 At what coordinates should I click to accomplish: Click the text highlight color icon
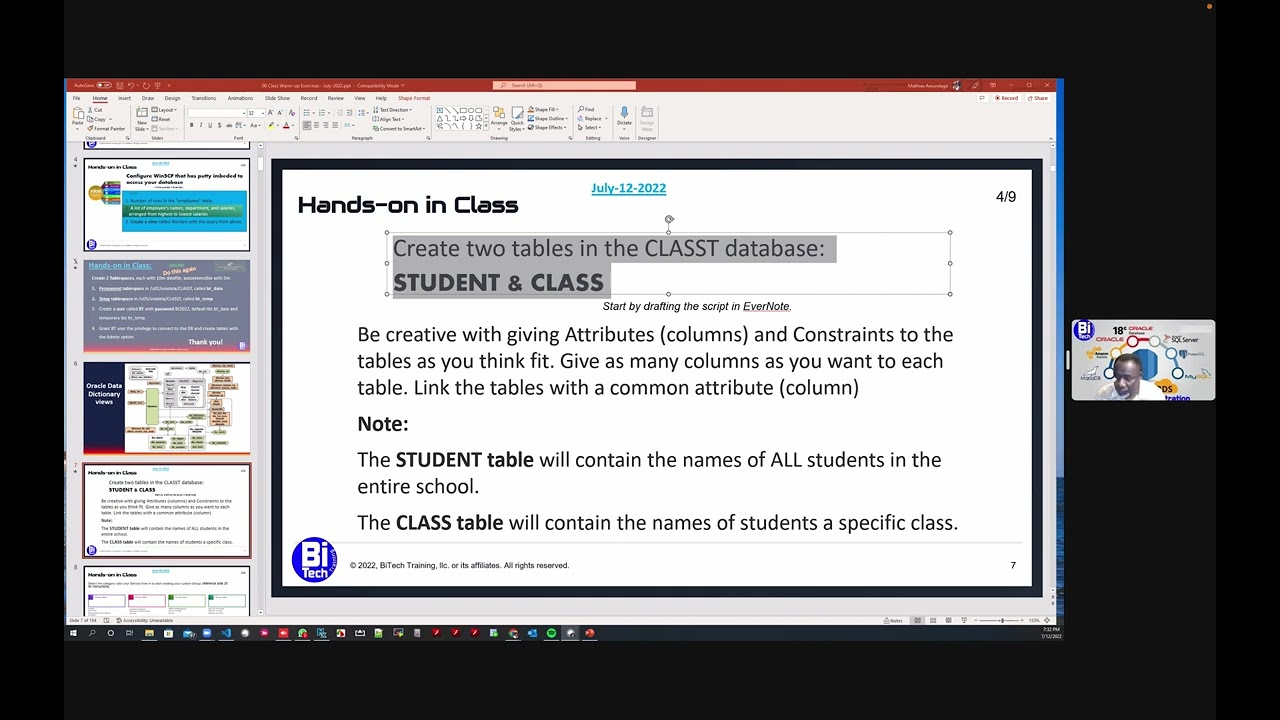tap(271, 125)
